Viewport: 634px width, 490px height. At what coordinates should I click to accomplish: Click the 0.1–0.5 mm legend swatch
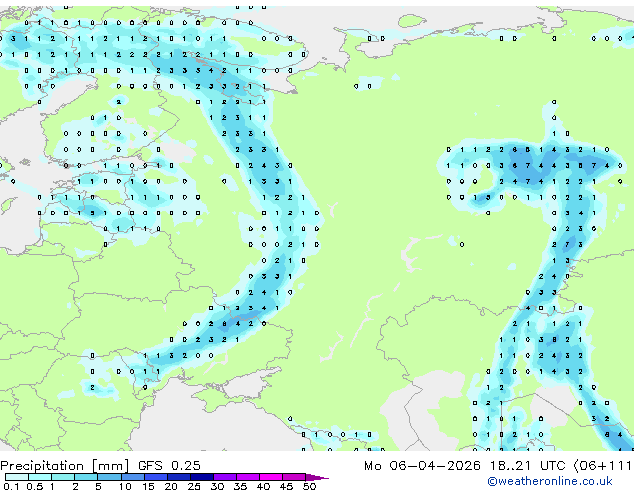pos(17,477)
